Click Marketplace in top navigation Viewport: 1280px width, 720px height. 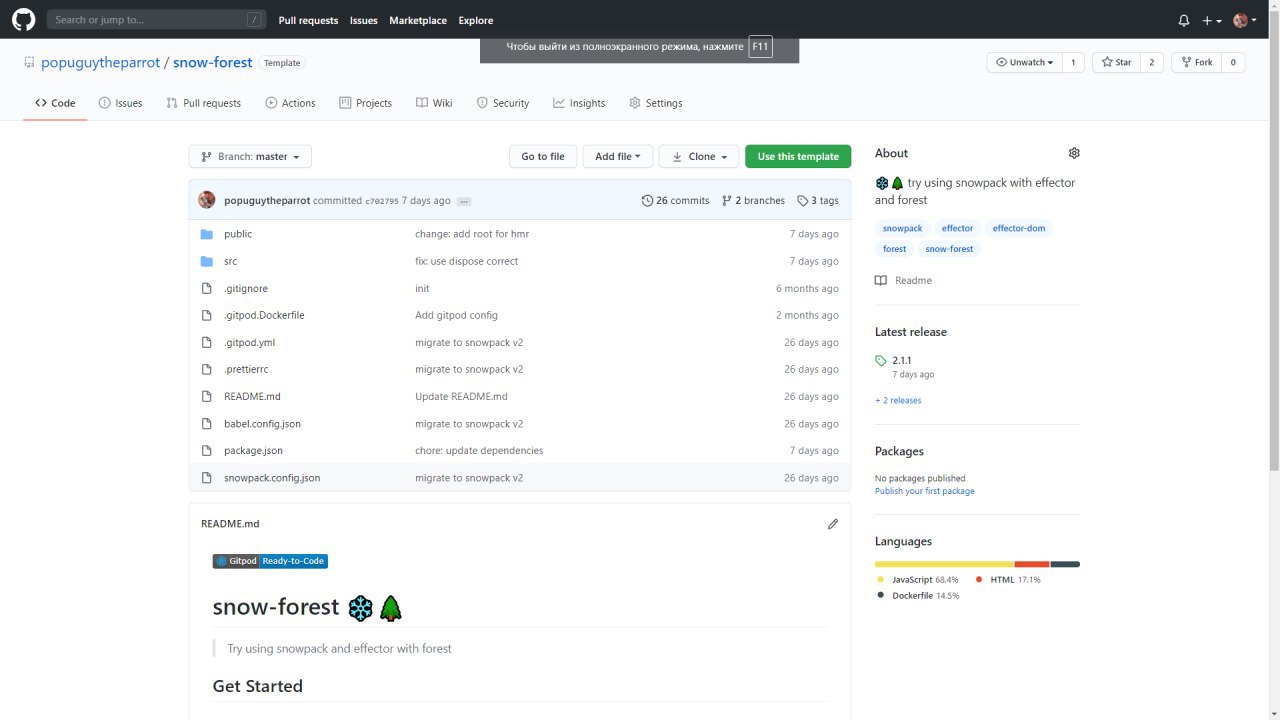[418, 20]
